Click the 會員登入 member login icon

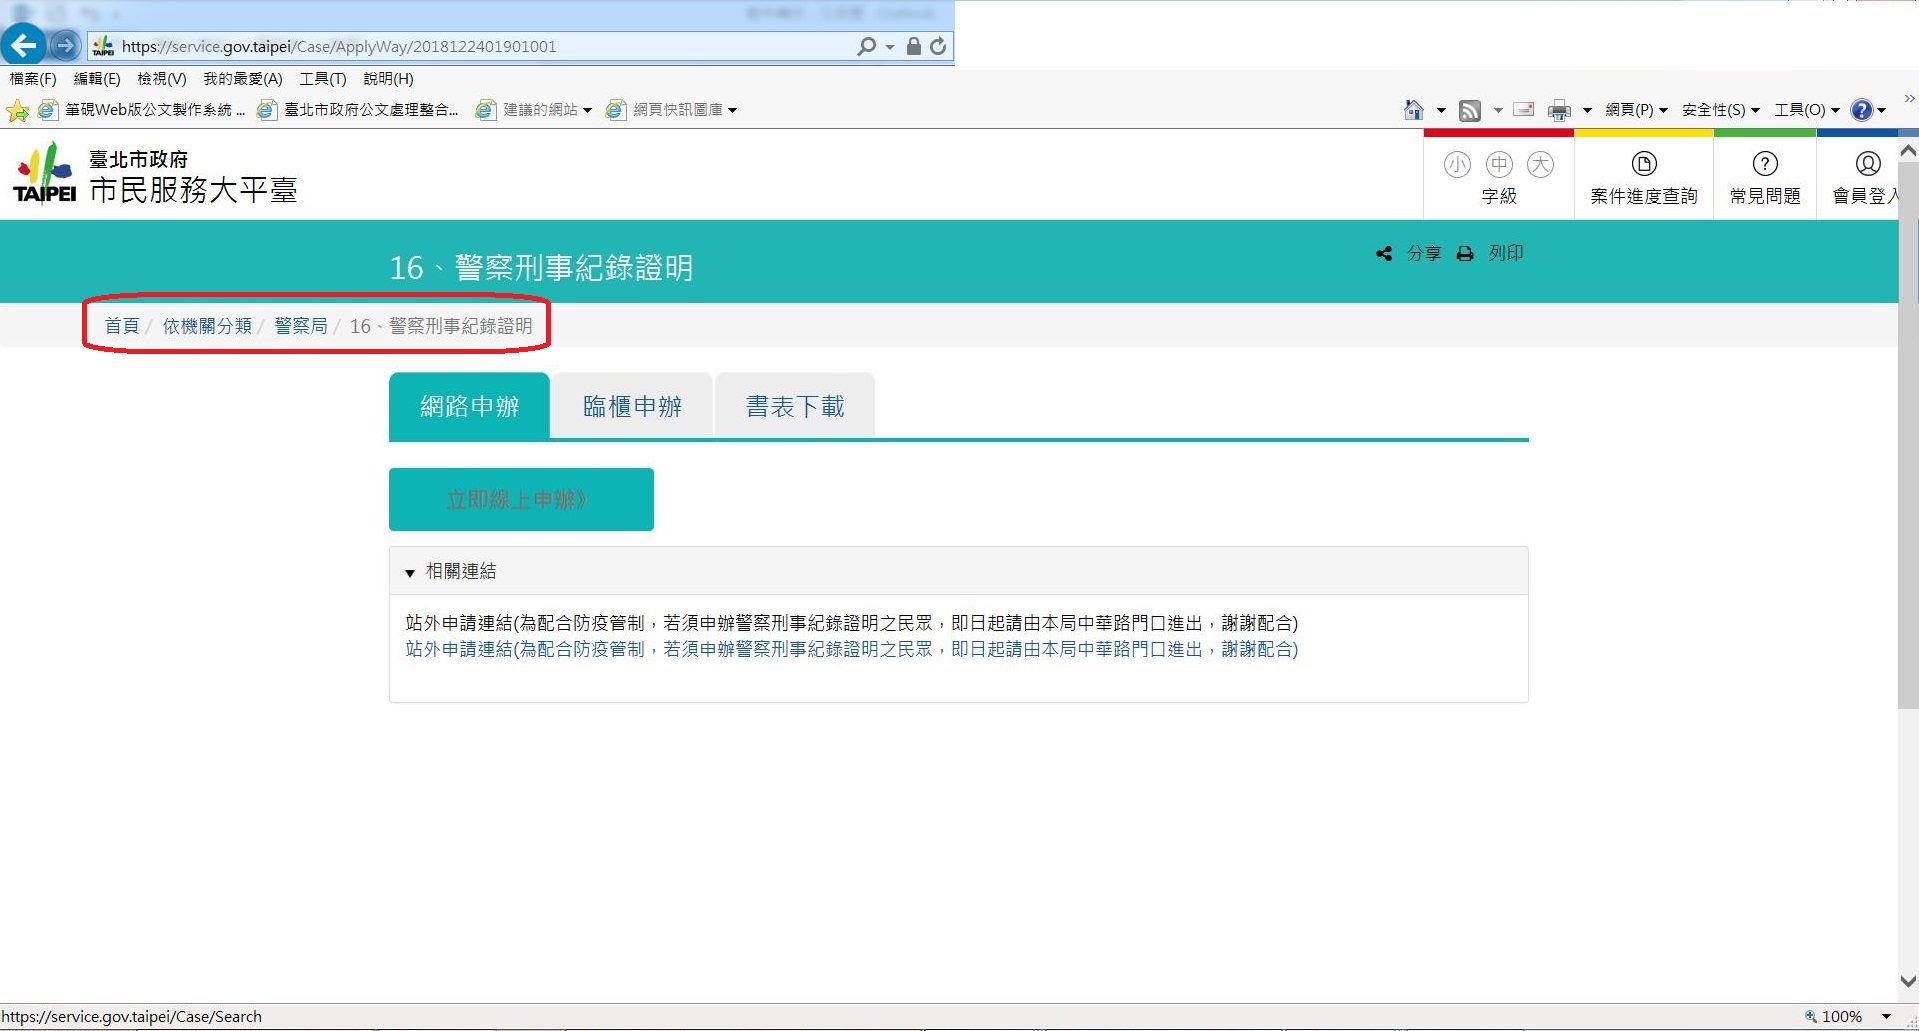pyautogui.click(x=1867, y=164)
